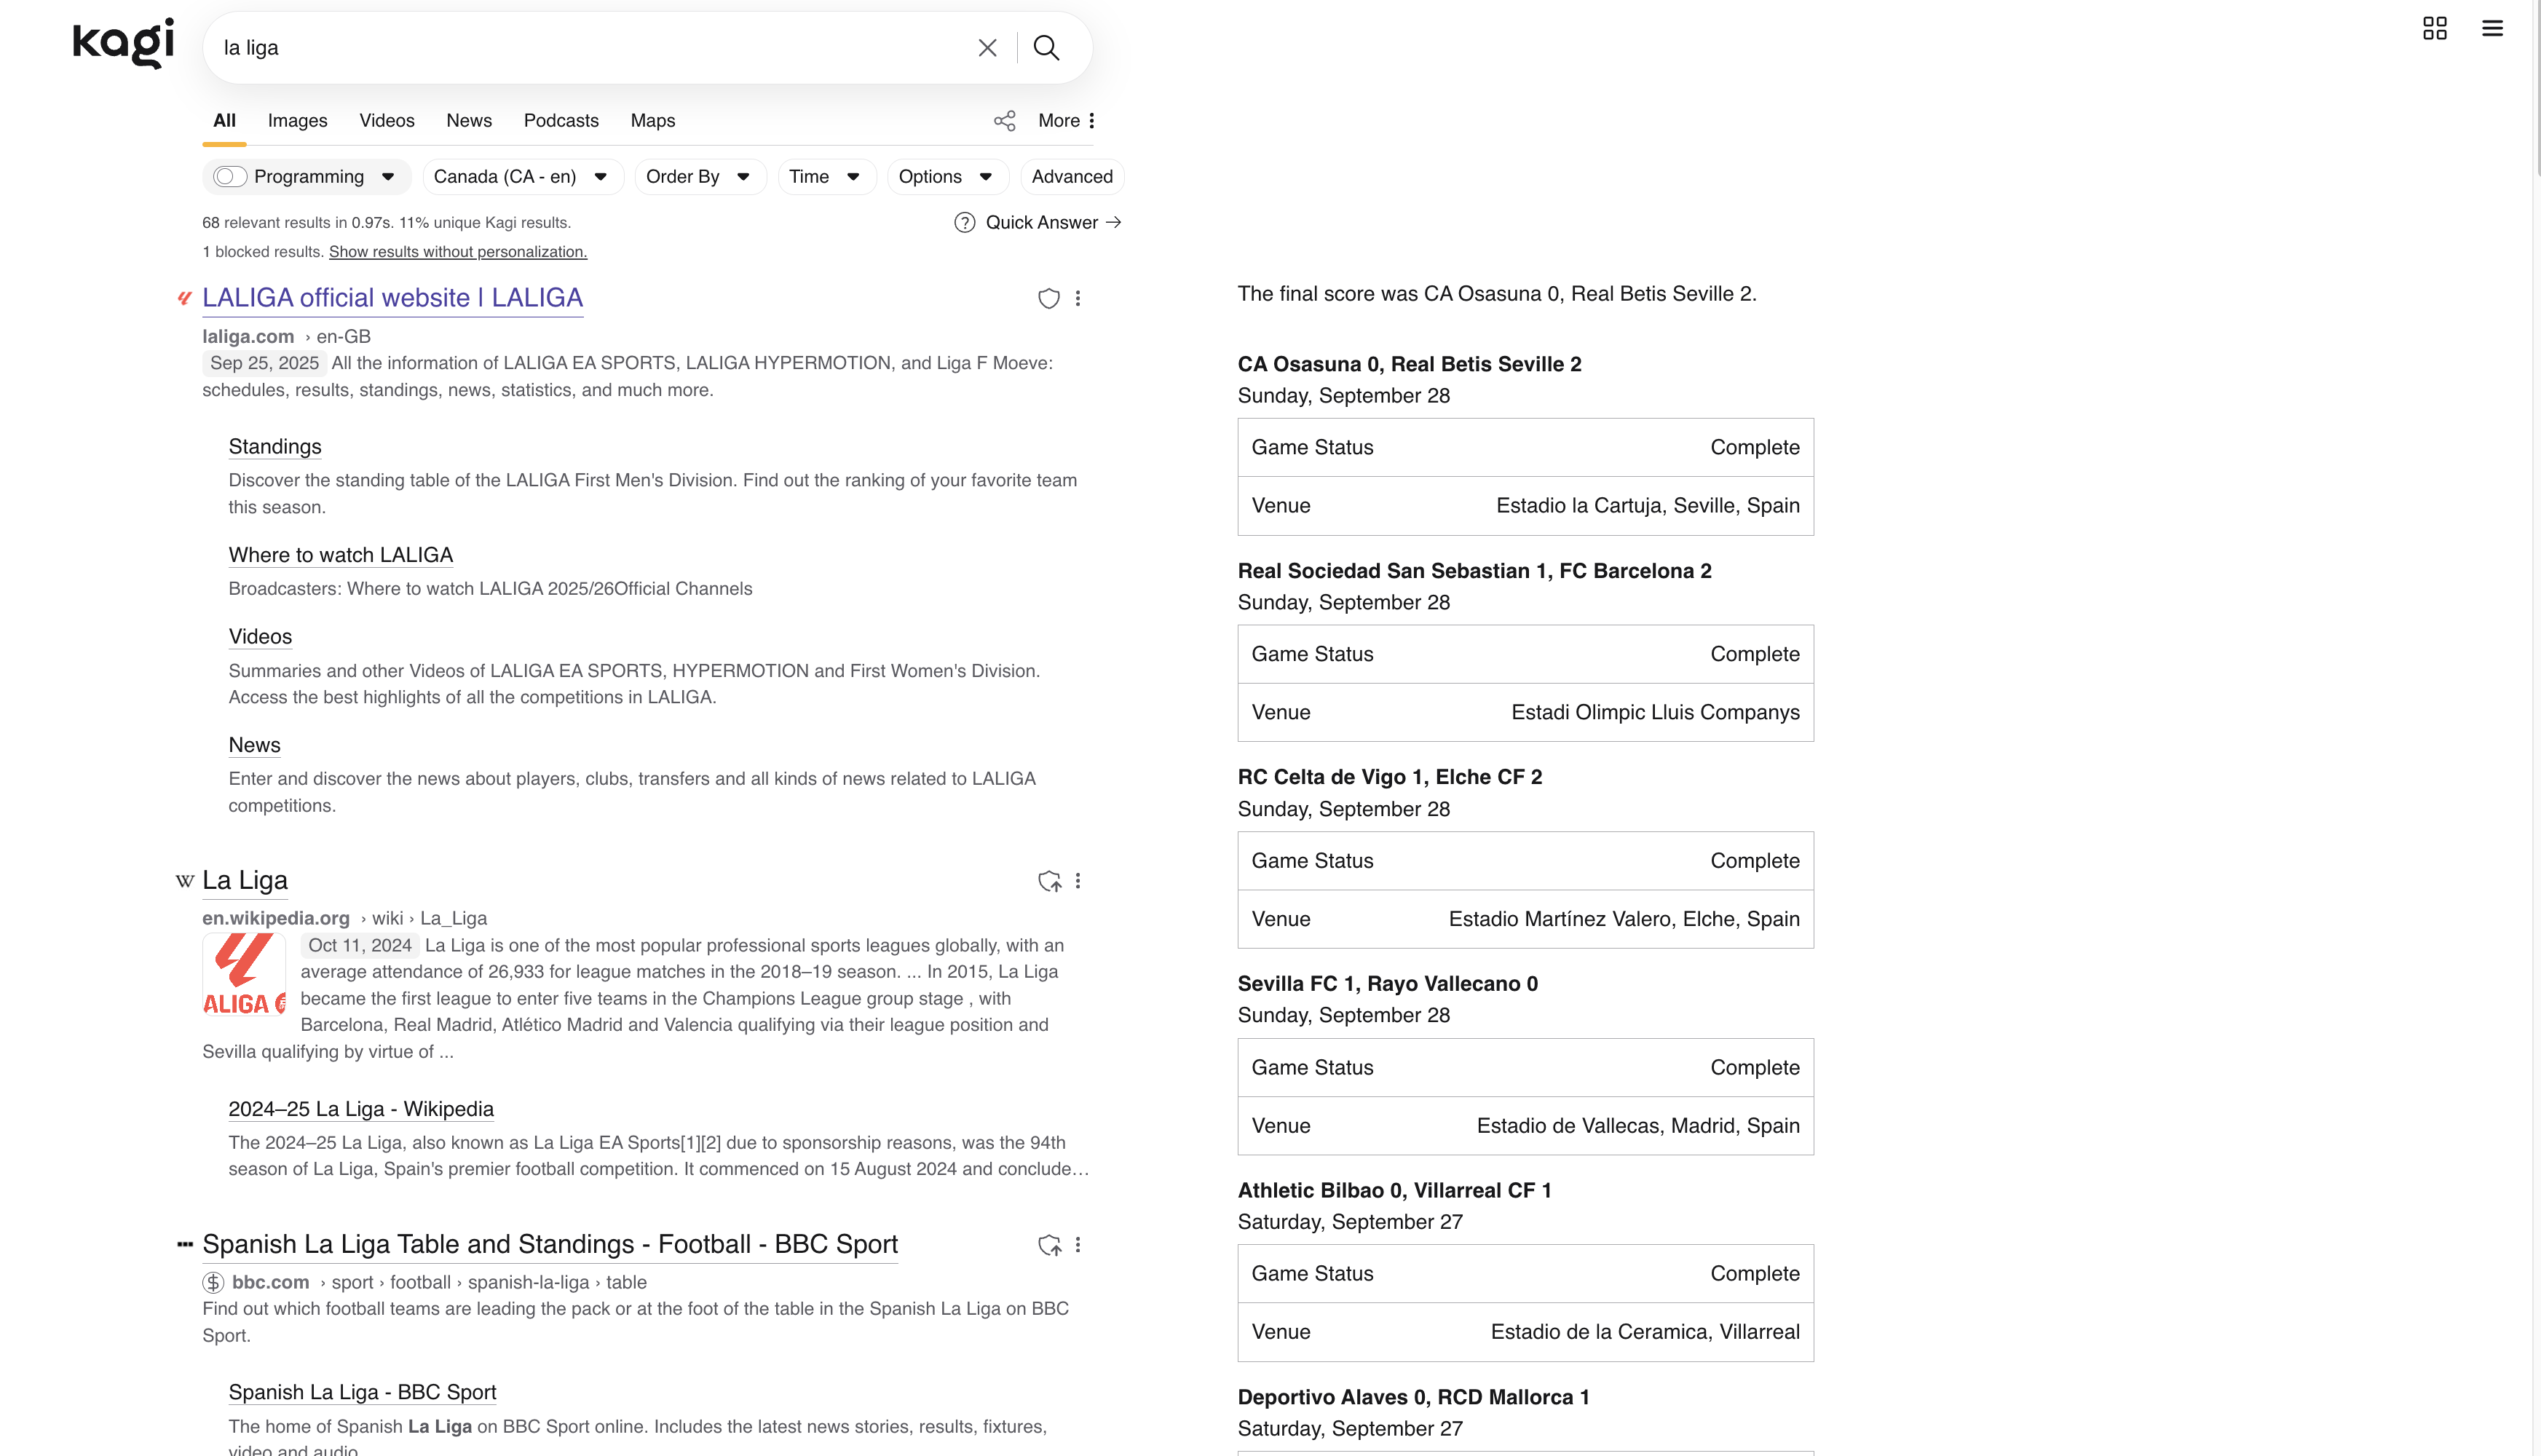Open the grid apps icon at top right
This screenshot has height=1456, width=2541.
coord(2434,28)
